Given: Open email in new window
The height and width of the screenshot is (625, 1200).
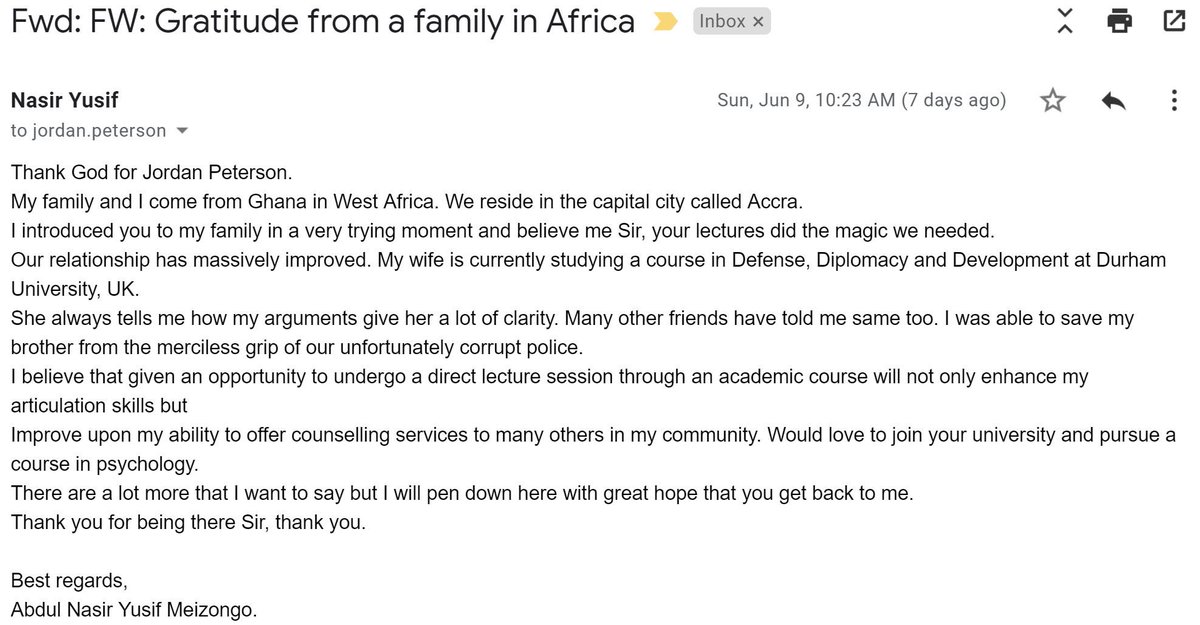Looking at the screenshot, I should [x=1171, y=21].
